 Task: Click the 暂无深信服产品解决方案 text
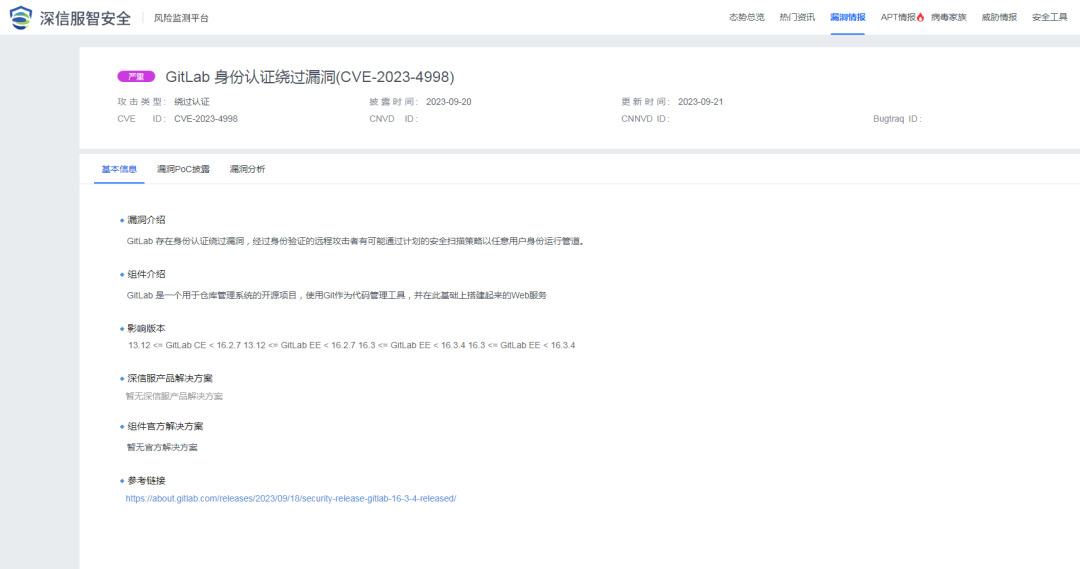click(x=174, y=396)
